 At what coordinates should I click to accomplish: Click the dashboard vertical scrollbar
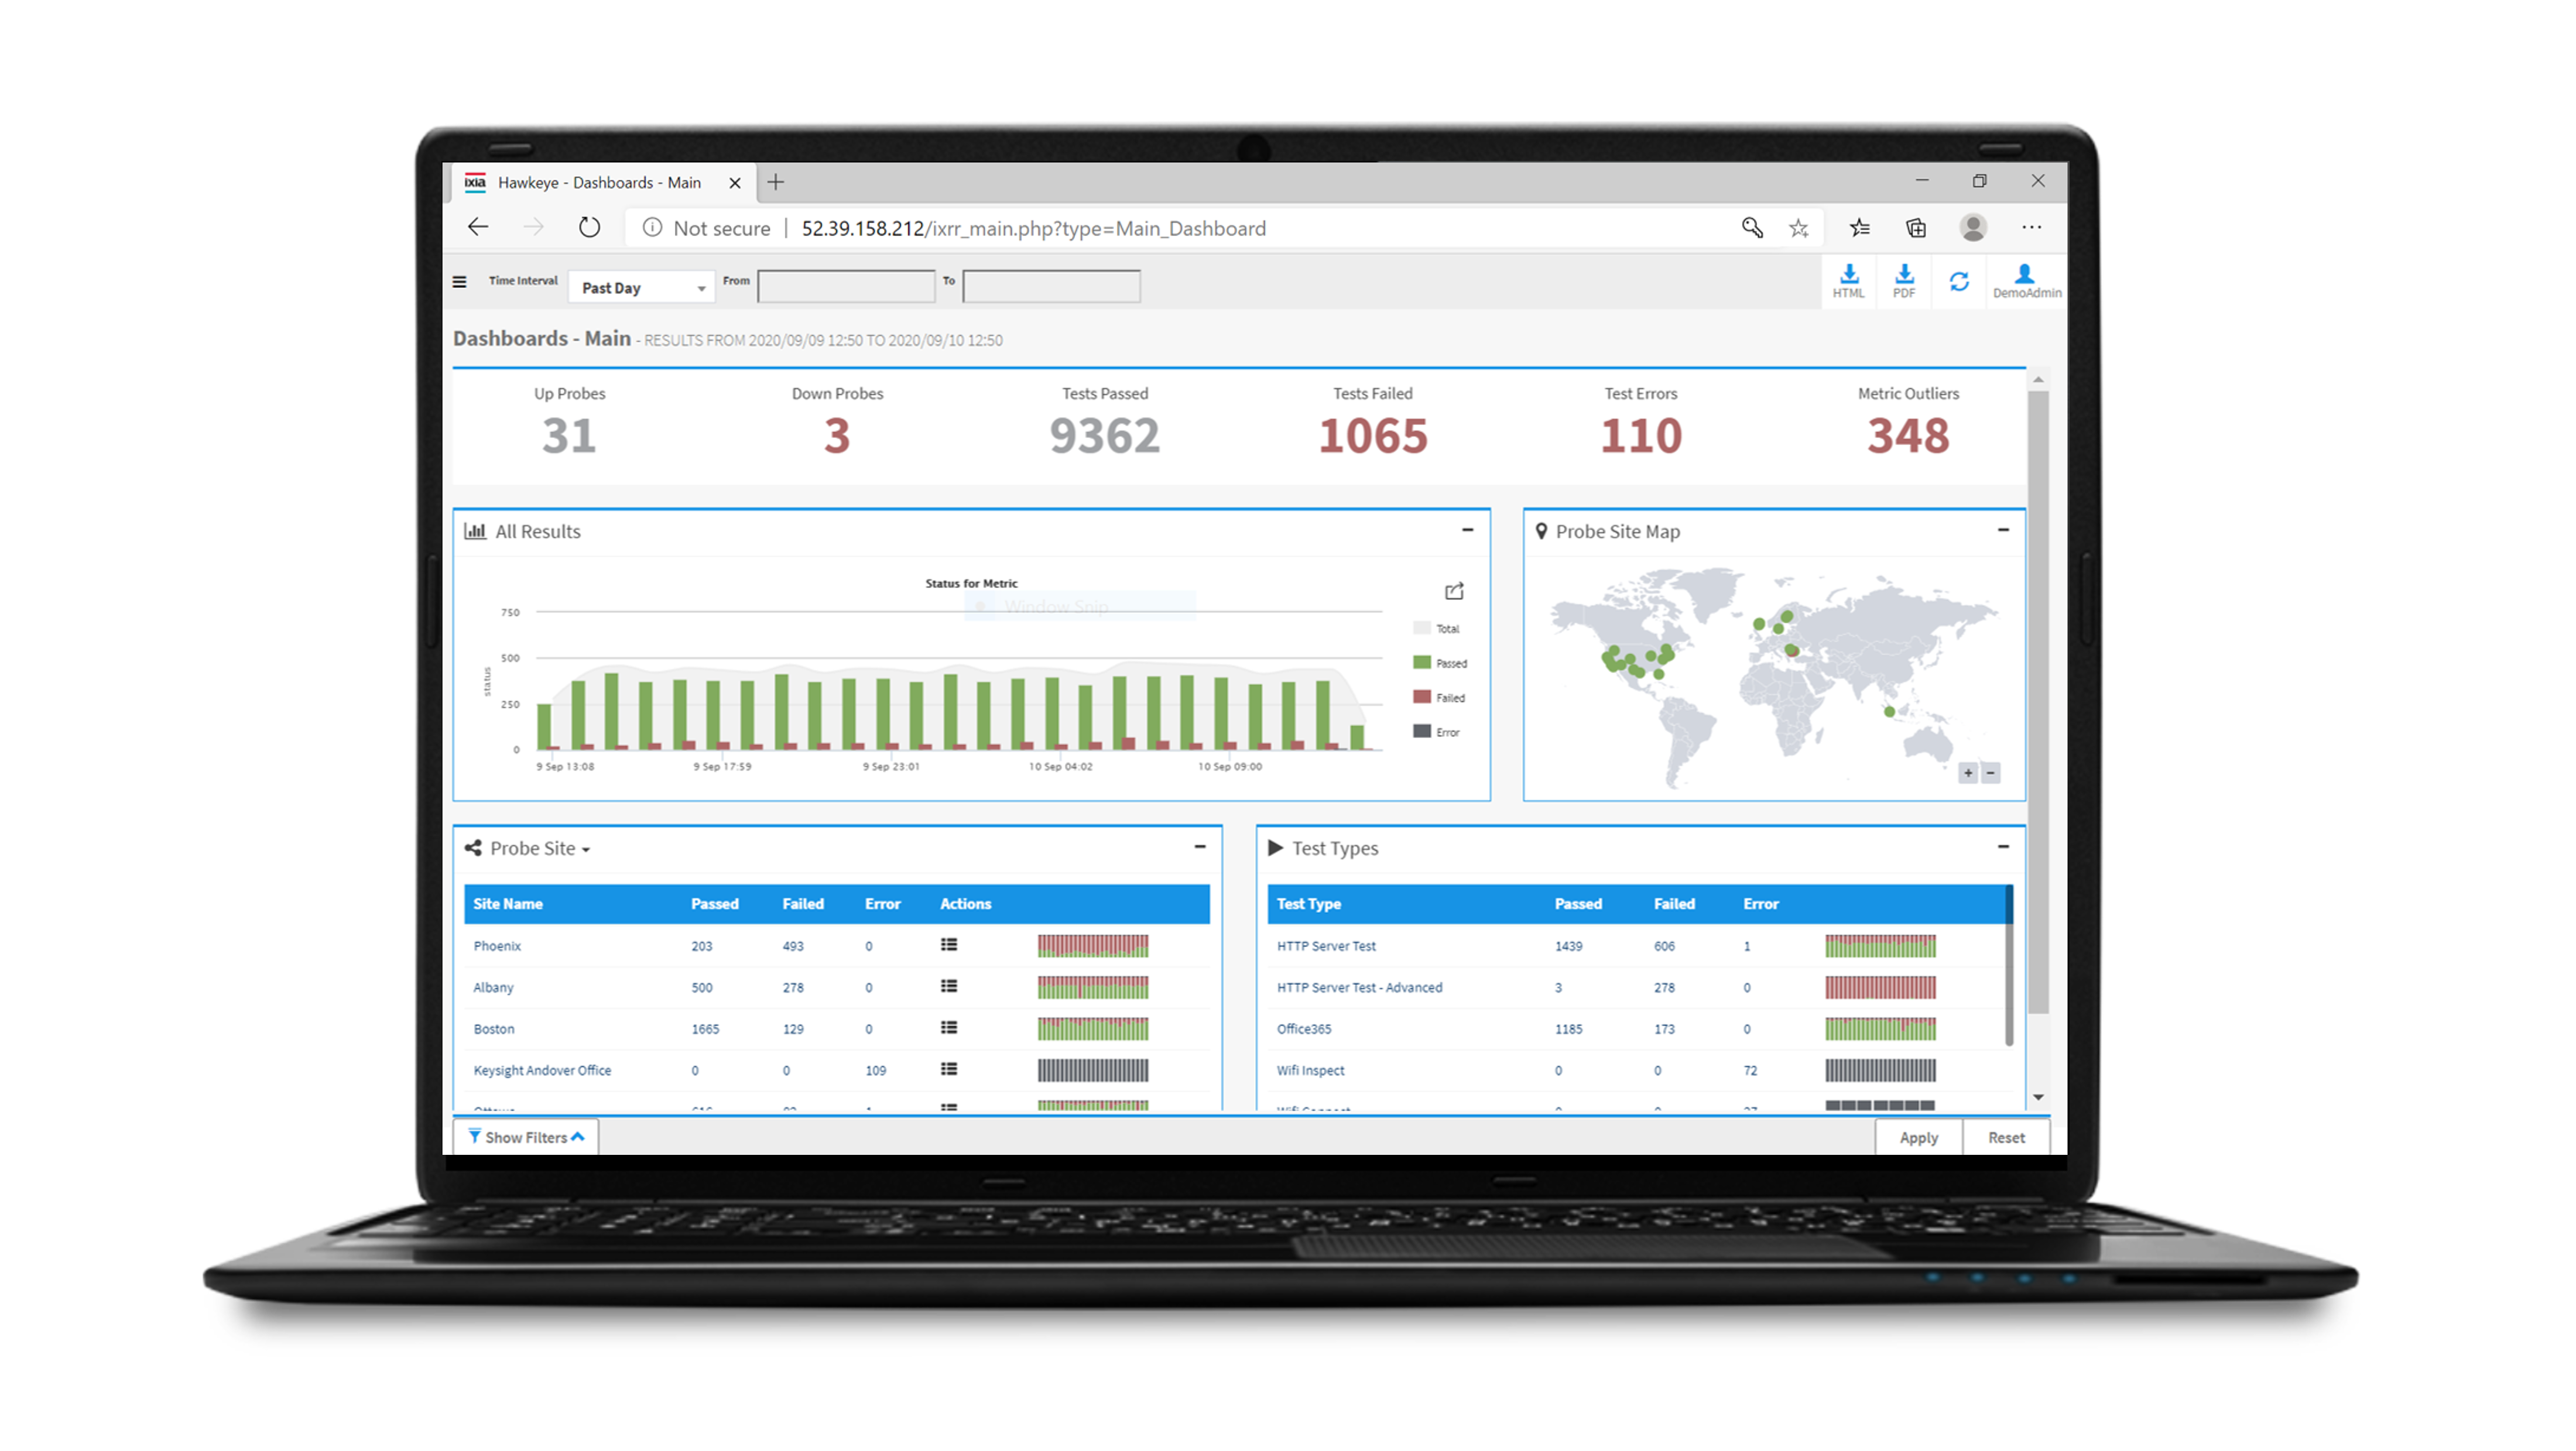click(2037, 700)
